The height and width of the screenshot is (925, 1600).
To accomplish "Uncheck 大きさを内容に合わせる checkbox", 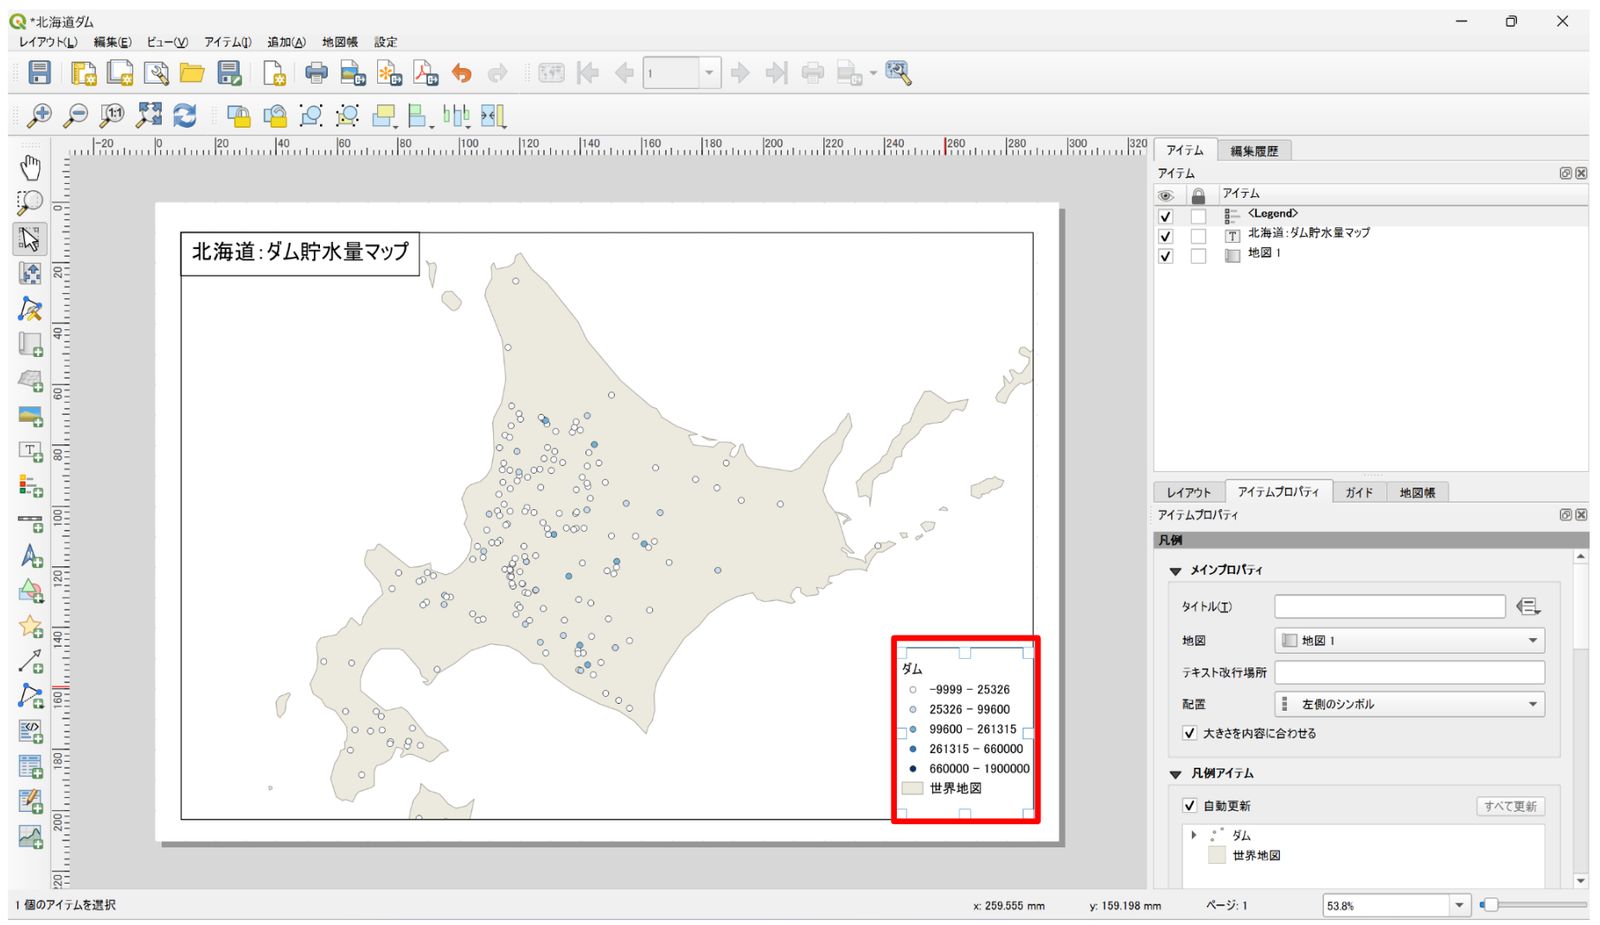I will [x=1189, y=733].
